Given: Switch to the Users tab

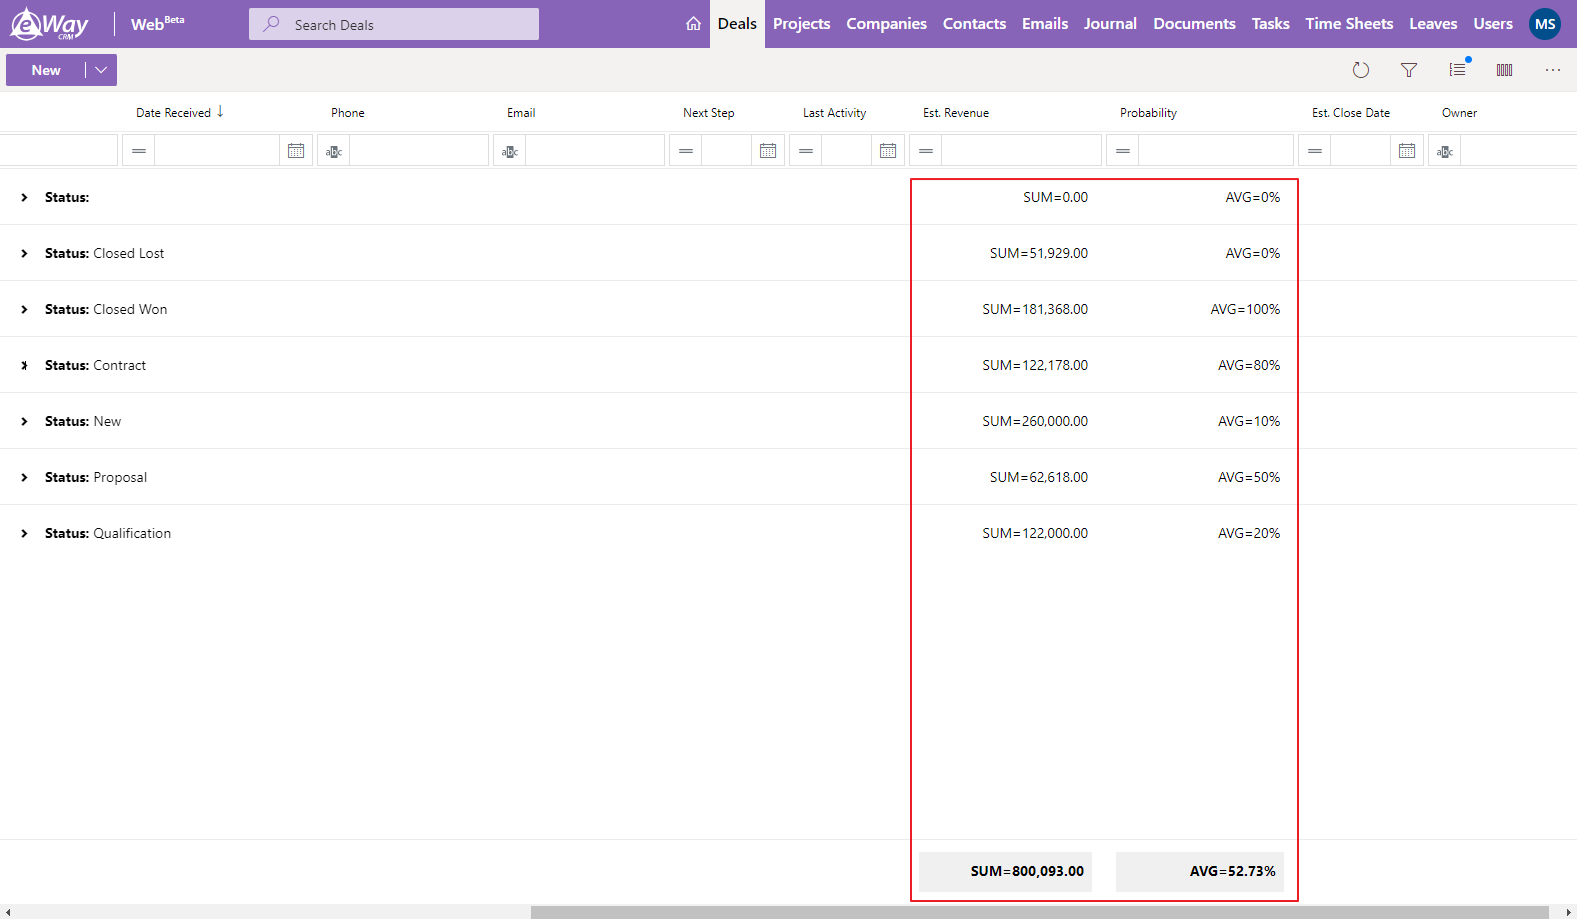Looking at the screenshot, I should point(1493,24).
